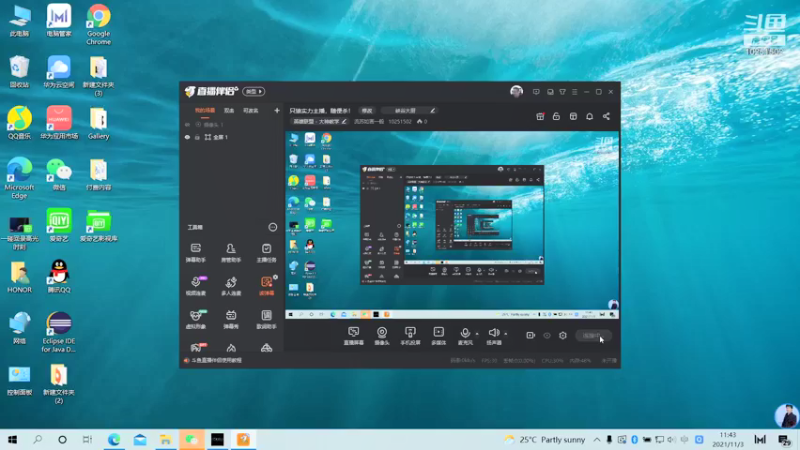The height and width of the screenshot is (450, 800).
Task: Click the go-live pill button in bottom bar
Action: 593,336
